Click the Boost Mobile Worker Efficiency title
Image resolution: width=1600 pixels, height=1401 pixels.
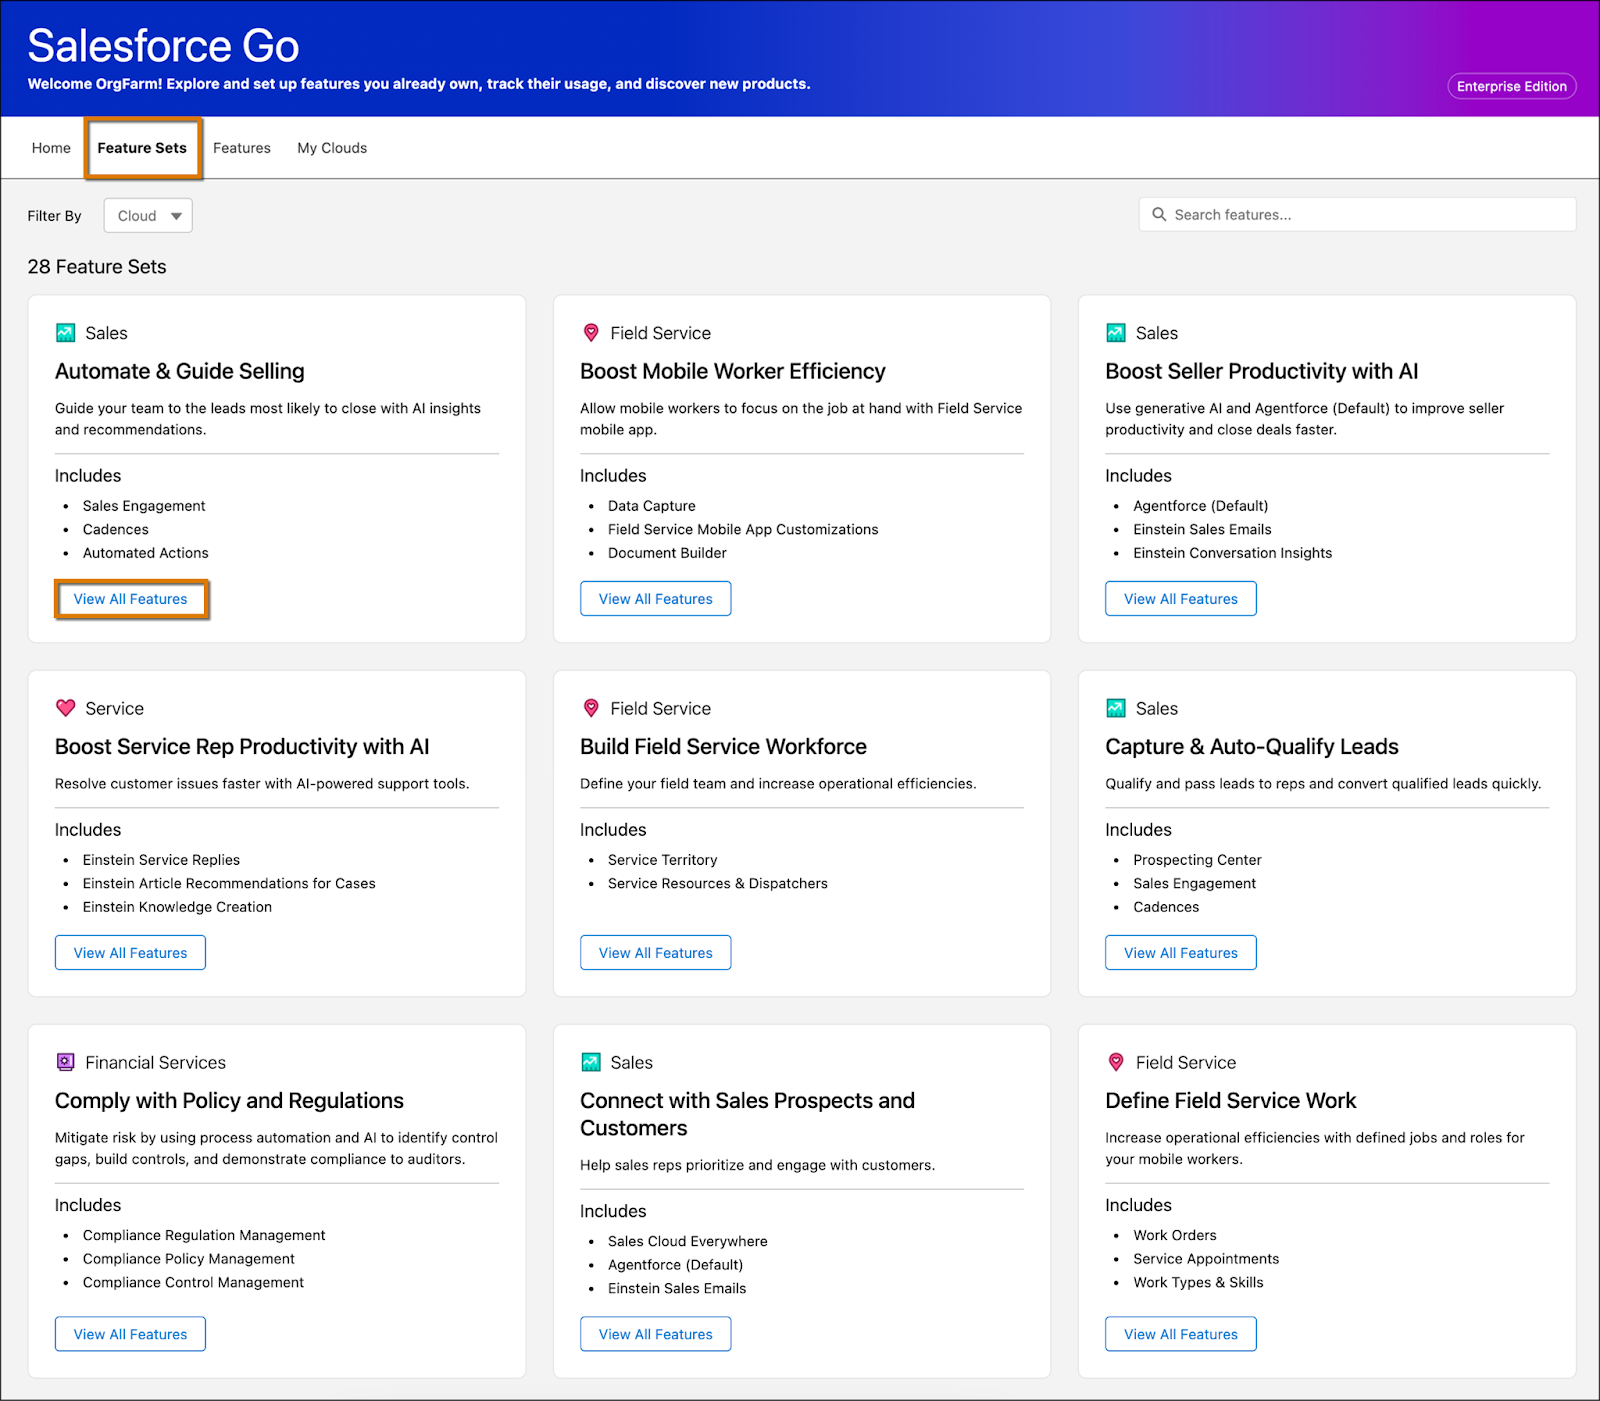click(733, 371)
